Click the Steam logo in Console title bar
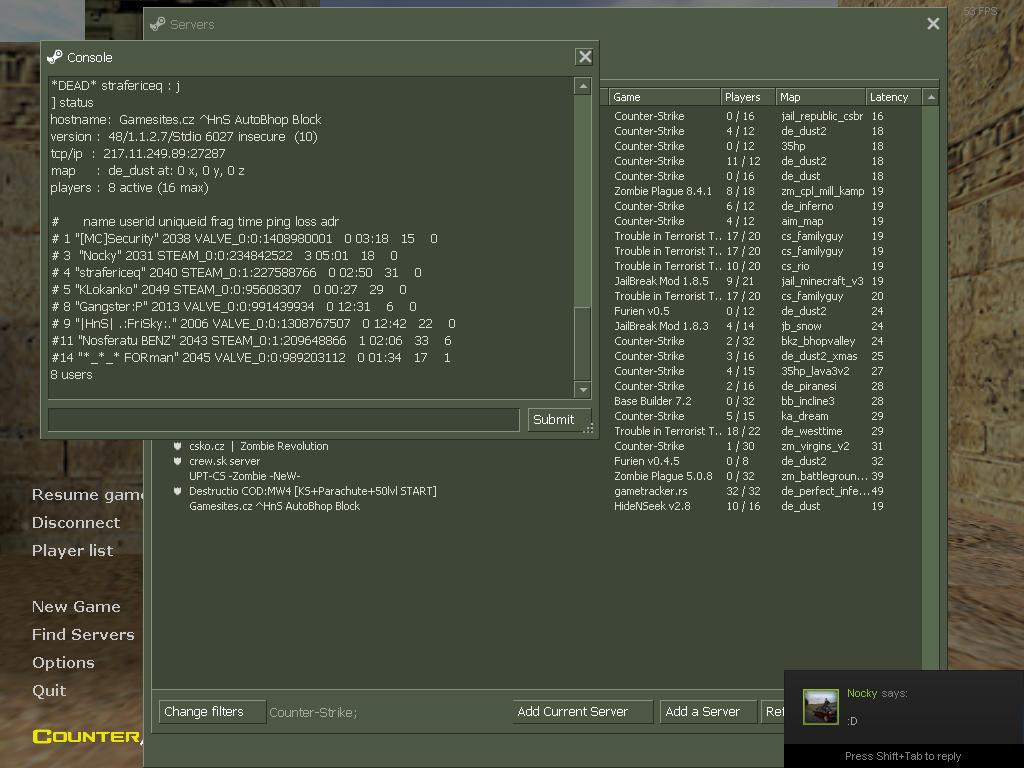Screen dimensions: 1024x768 [x=55, y=57]
